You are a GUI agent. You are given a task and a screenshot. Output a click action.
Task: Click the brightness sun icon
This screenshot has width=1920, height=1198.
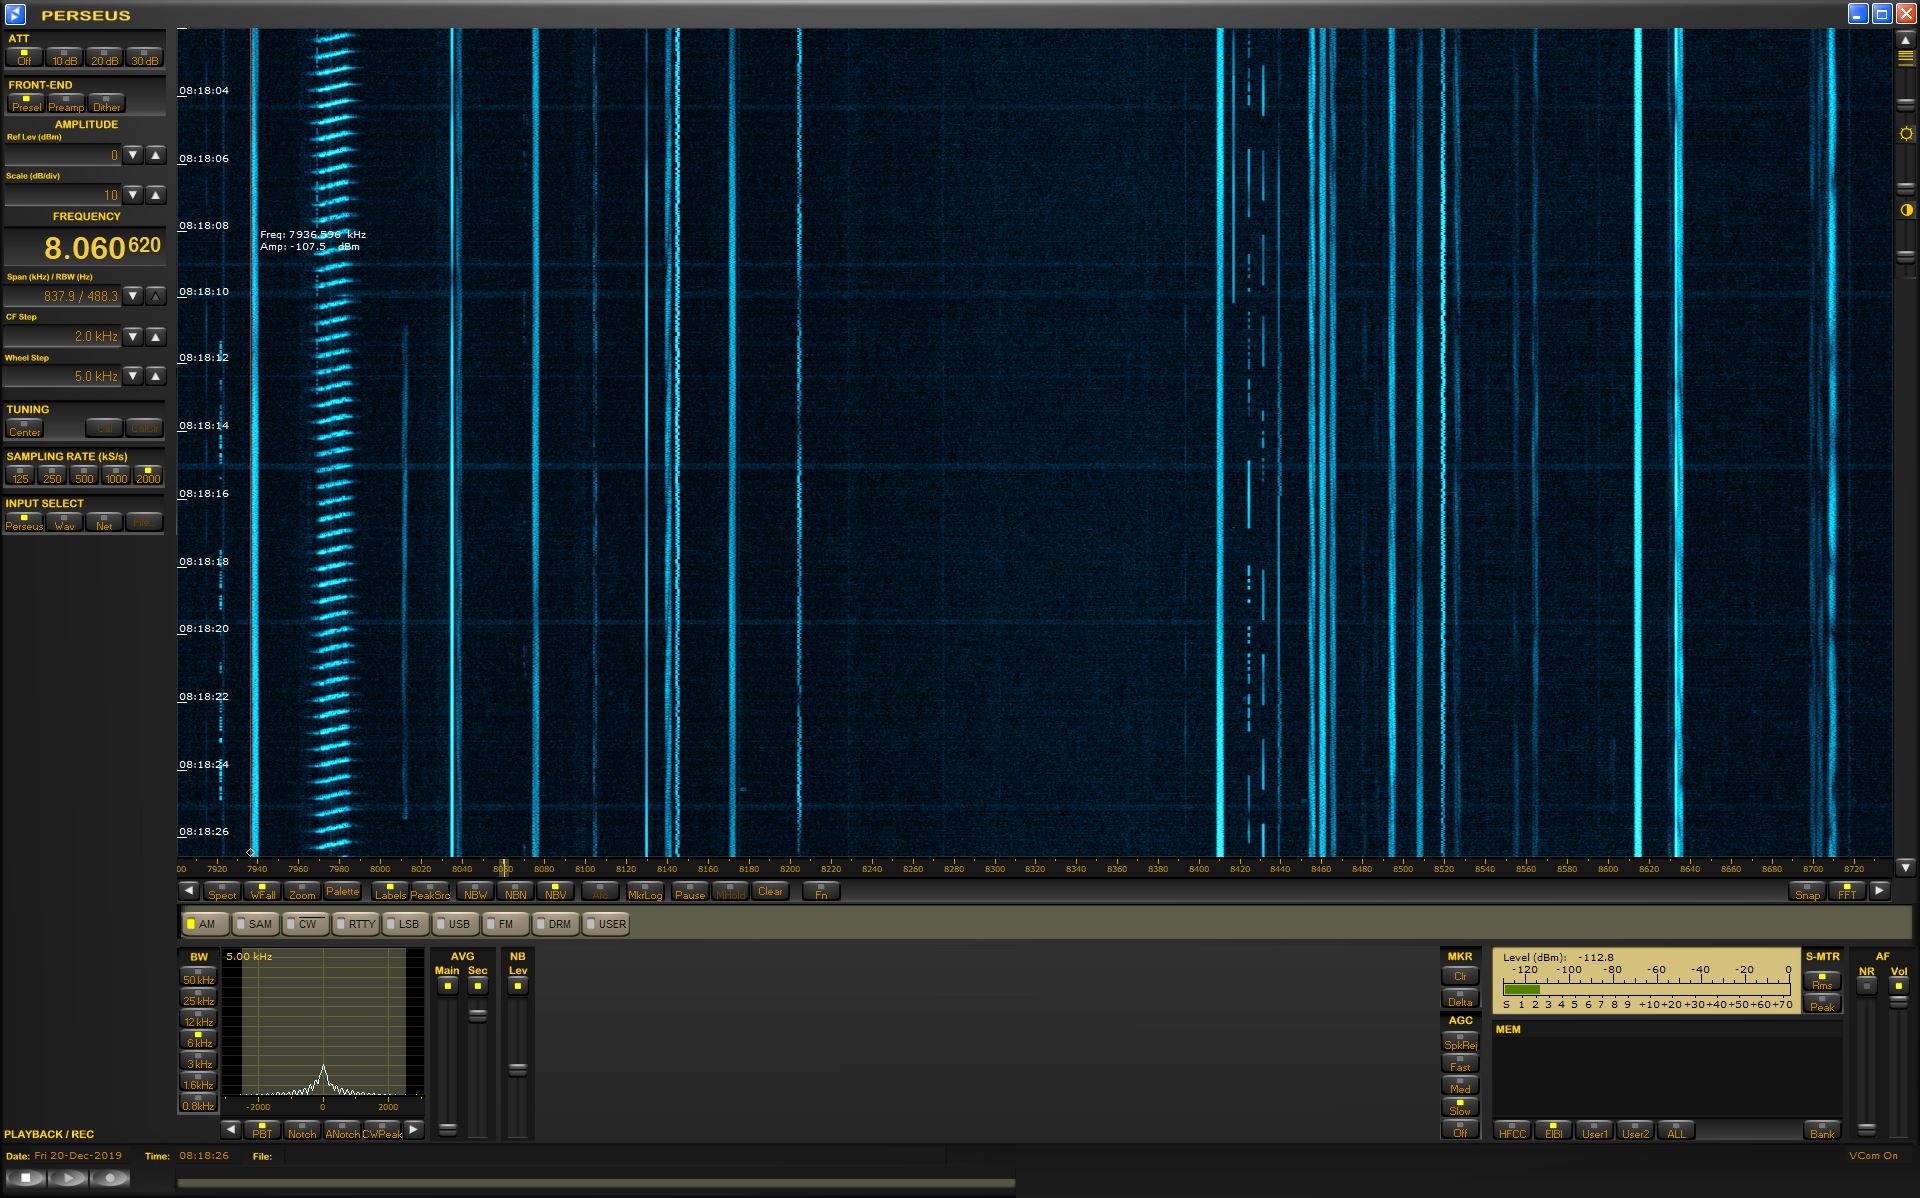pos(1906,134)
